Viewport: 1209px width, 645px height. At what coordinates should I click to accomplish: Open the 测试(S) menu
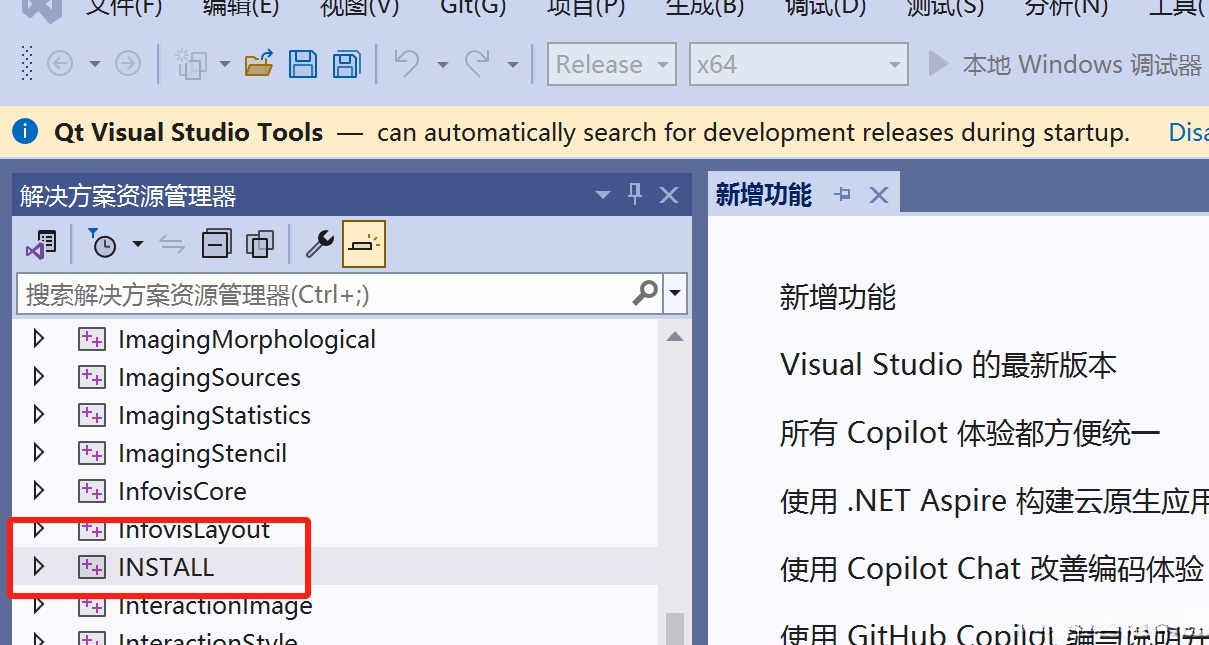coord(945,8)
